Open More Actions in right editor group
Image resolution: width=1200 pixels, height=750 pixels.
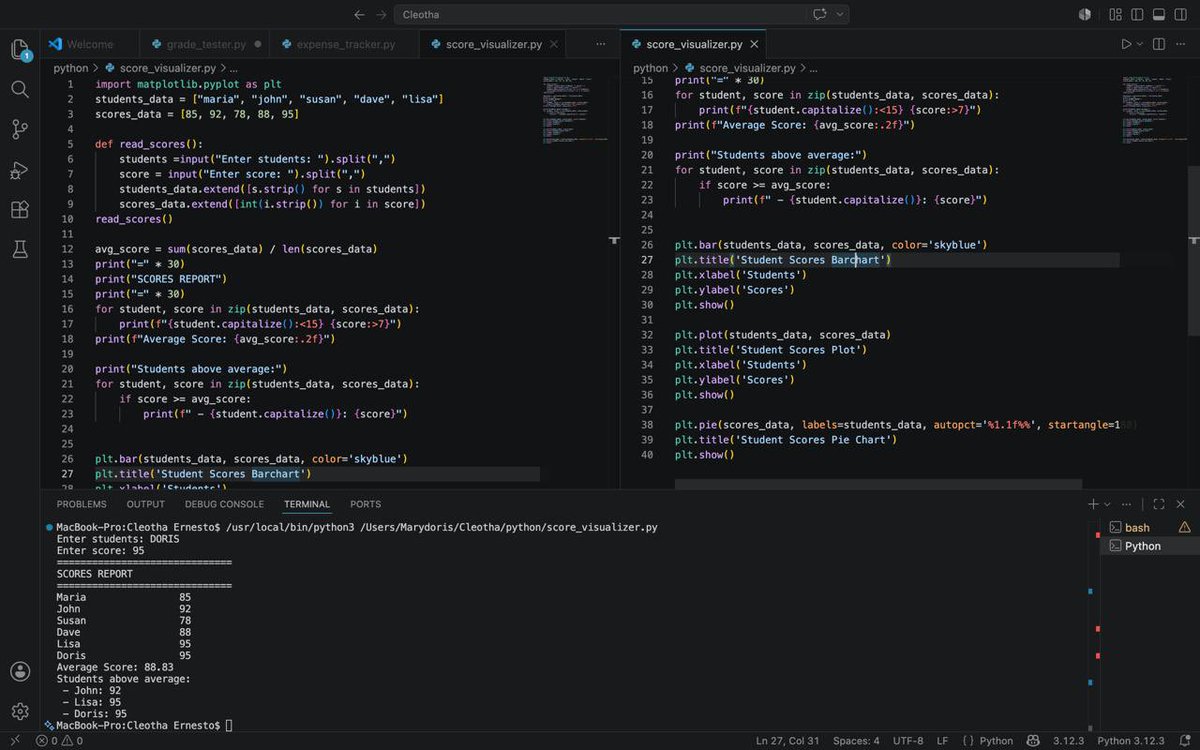1181,44
